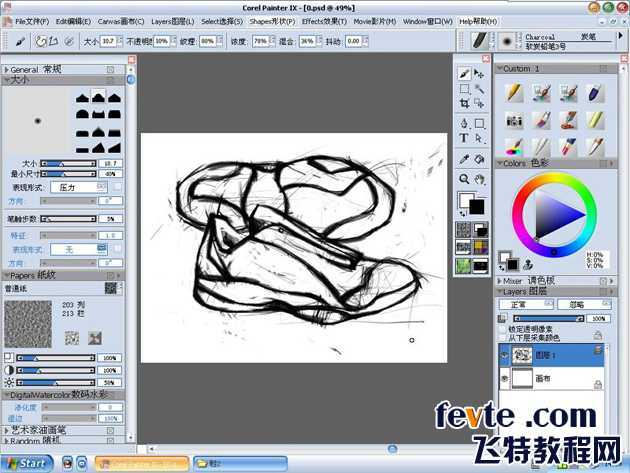Pick the yellow pencil in Custom palette

[513, 92]
